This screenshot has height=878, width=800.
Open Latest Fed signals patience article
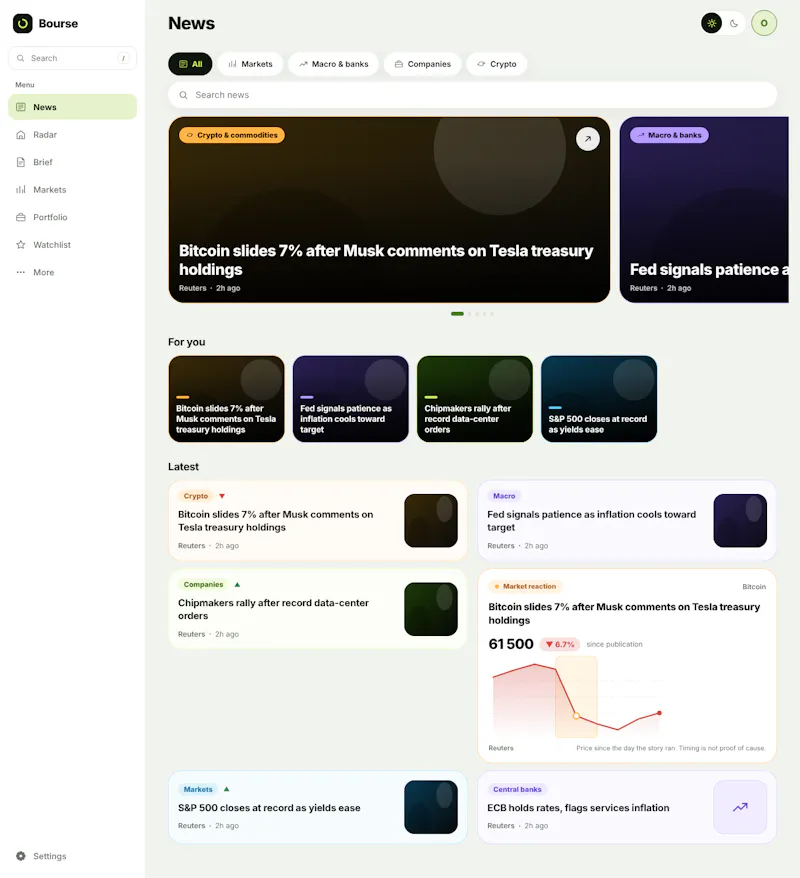591,521
